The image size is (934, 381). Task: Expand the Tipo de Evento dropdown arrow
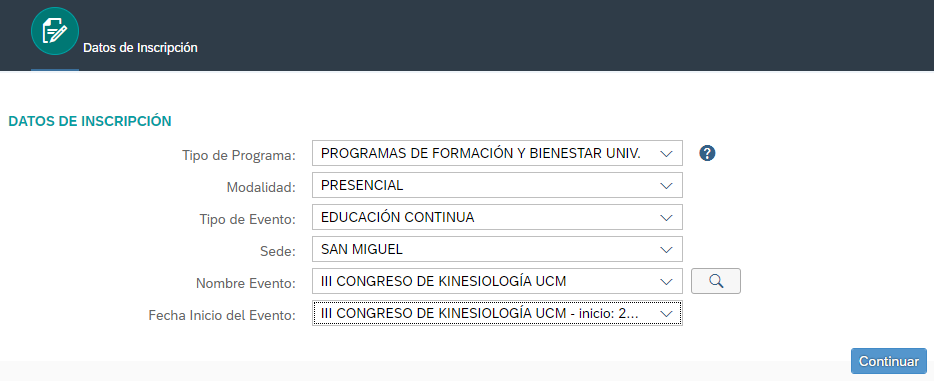pos(666,218)
